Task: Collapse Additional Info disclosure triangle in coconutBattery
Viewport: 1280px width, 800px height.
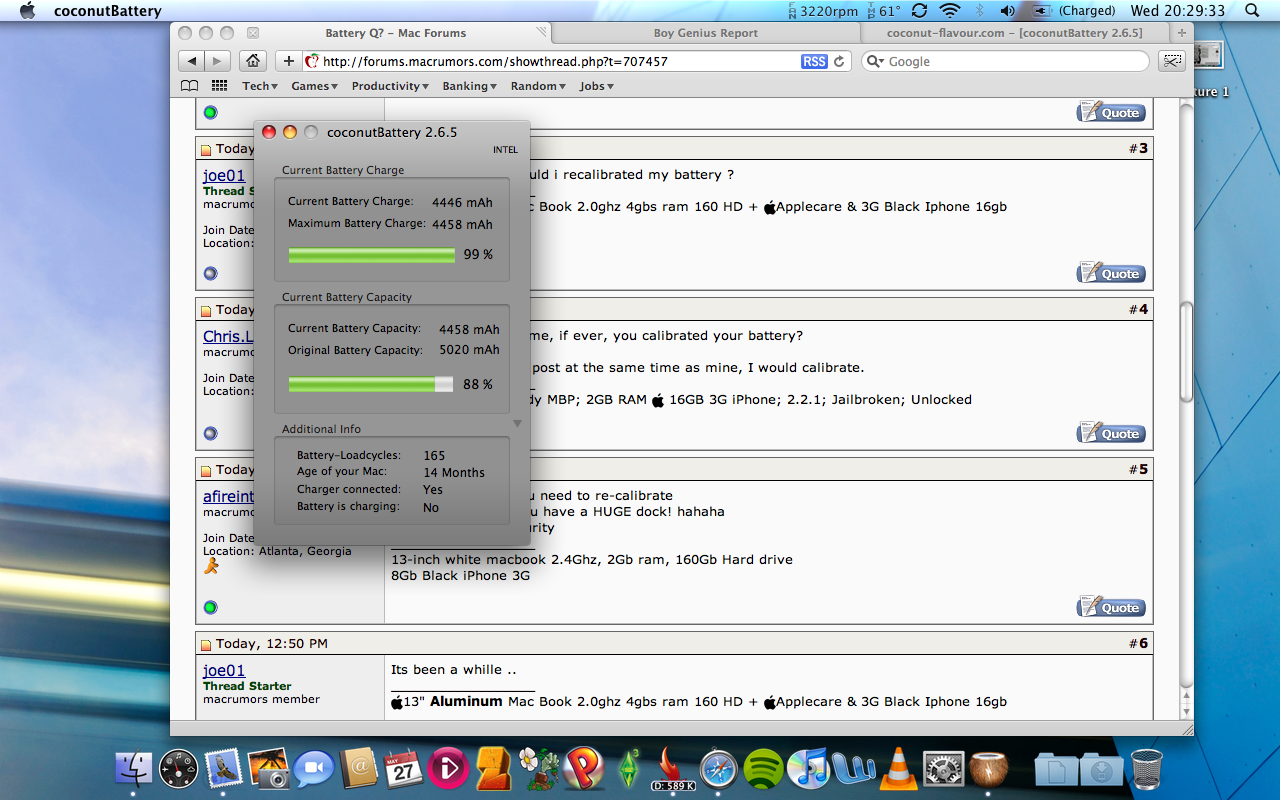Action: pyautogui.click(x=517, y=424)
